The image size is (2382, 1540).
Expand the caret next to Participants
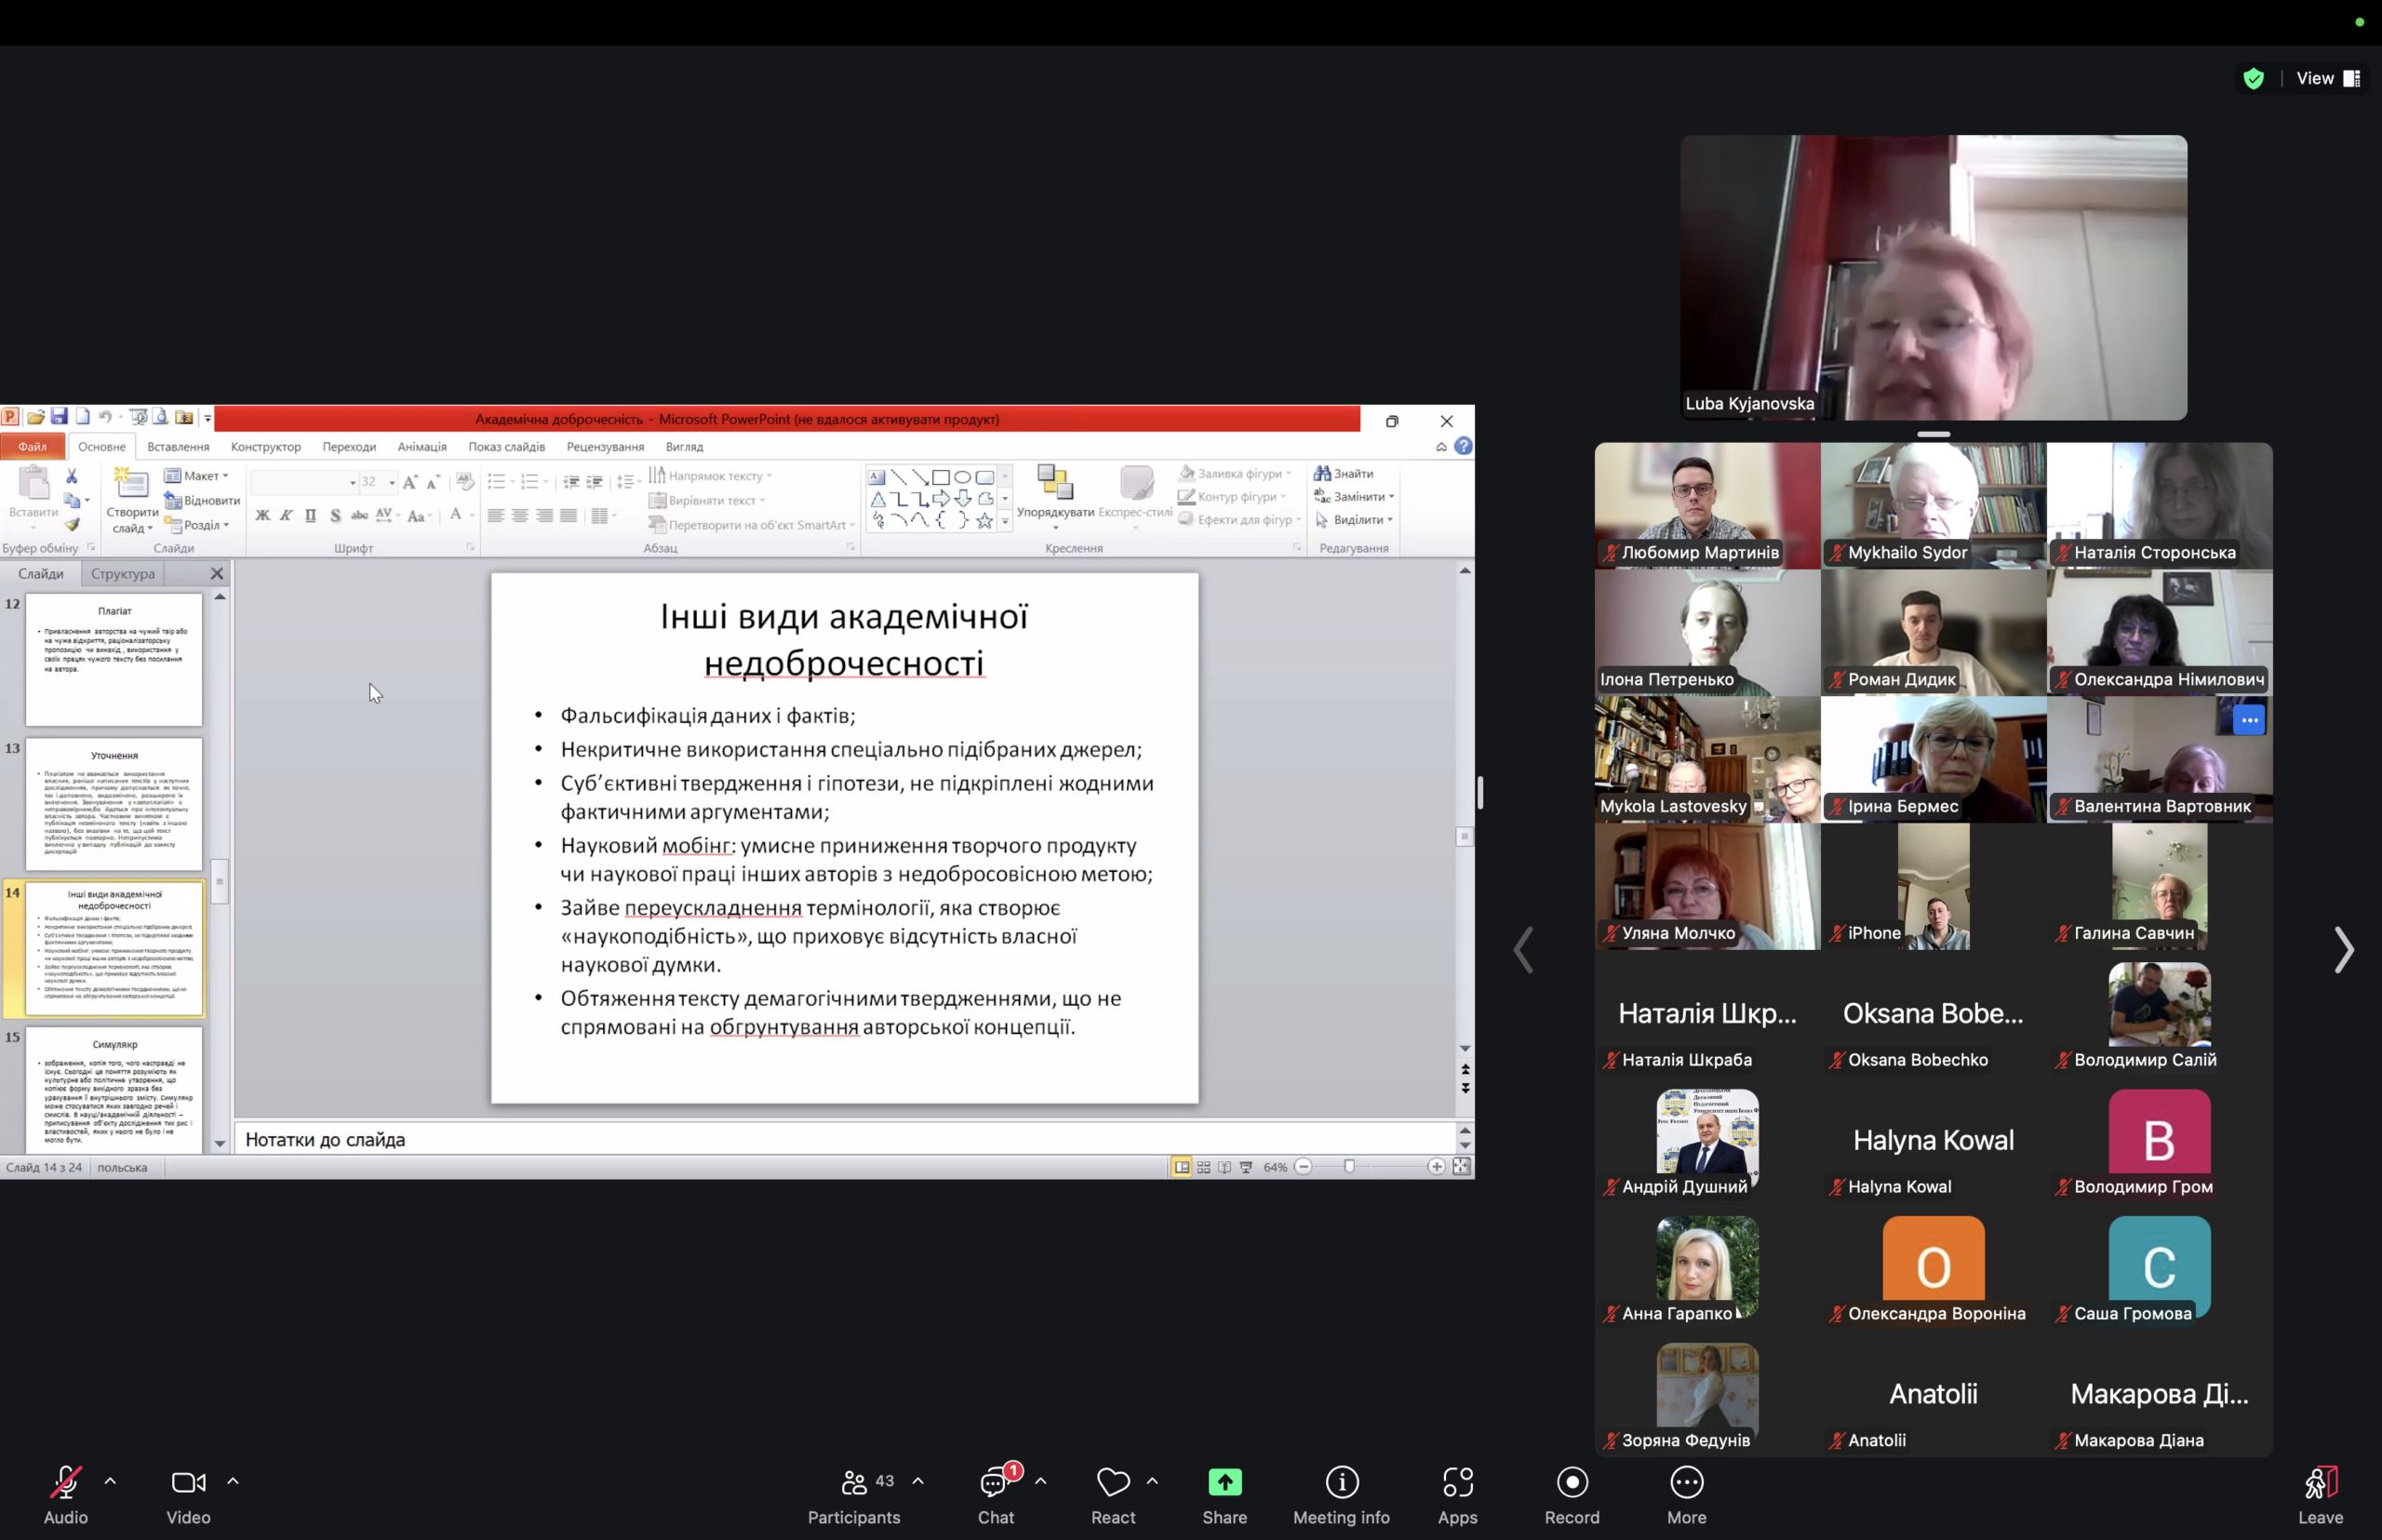(x=918, y=1482)
